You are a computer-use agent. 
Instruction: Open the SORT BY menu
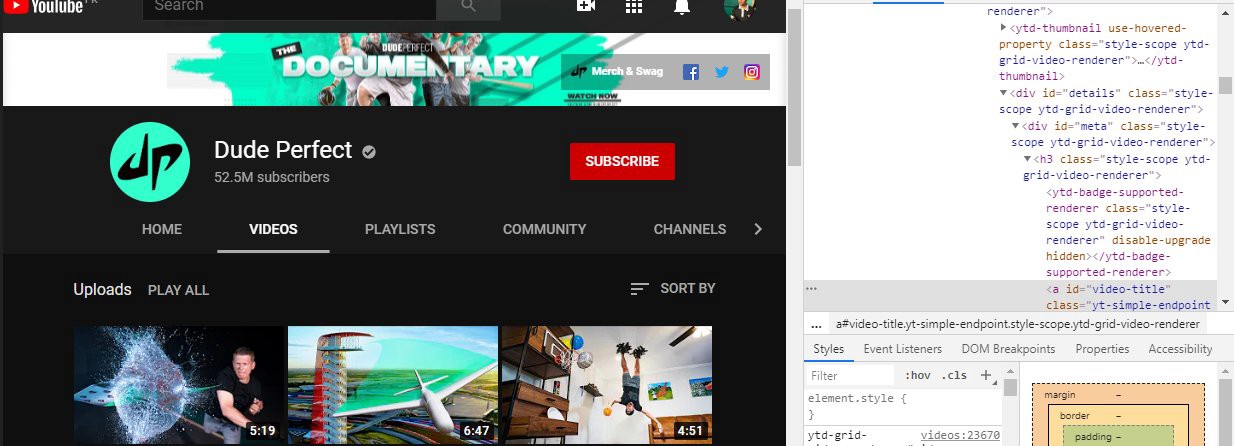pos(673,289)
